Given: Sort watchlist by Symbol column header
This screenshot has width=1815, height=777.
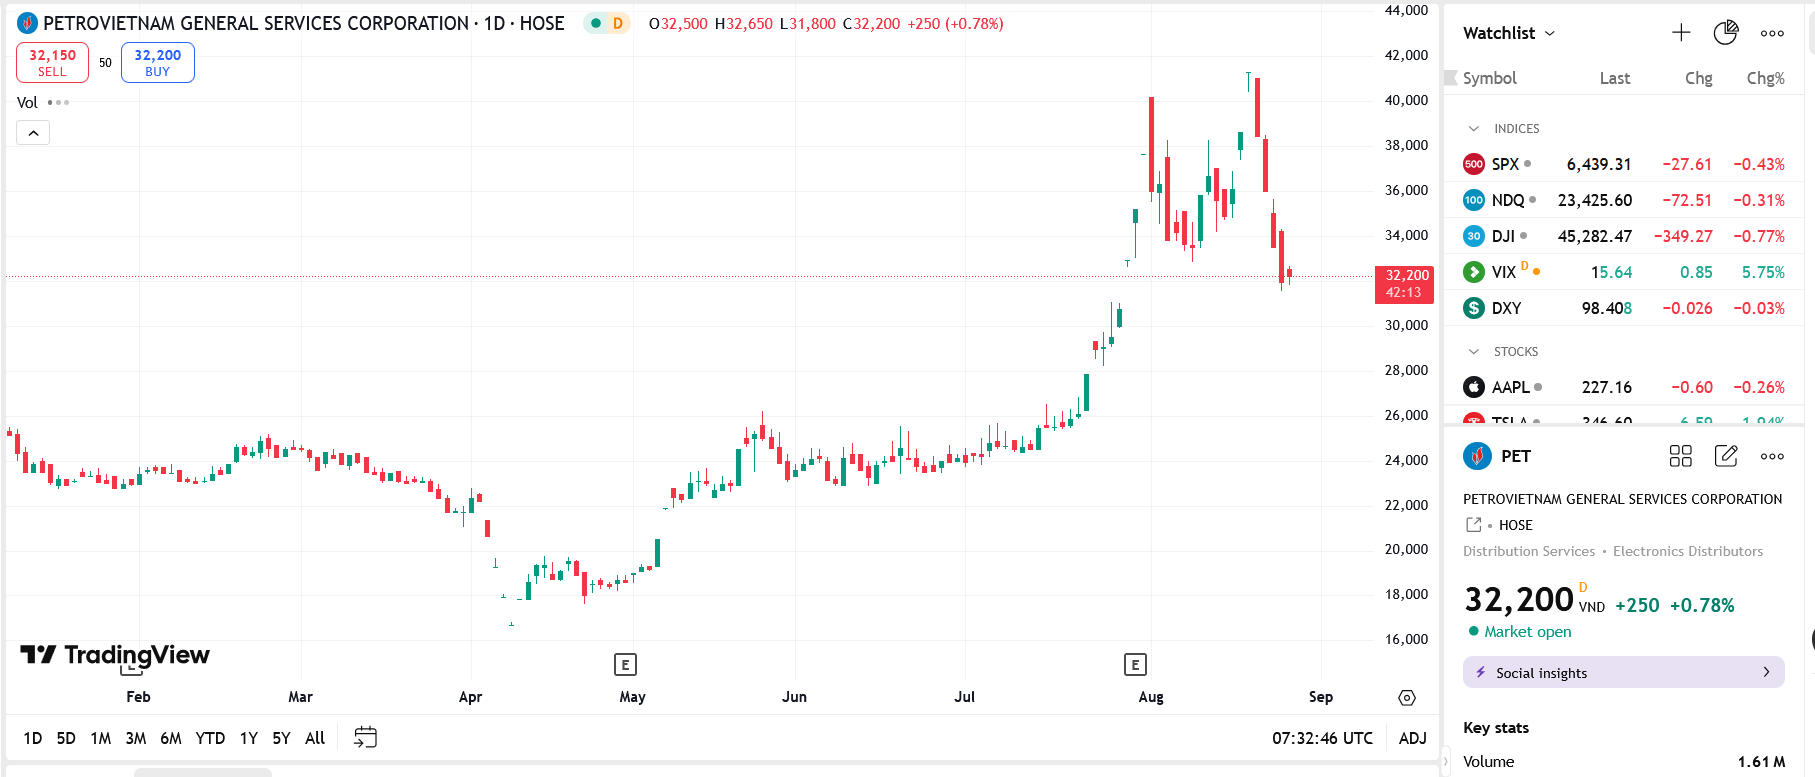Looking at the screenshot, I should point(1489,78).
